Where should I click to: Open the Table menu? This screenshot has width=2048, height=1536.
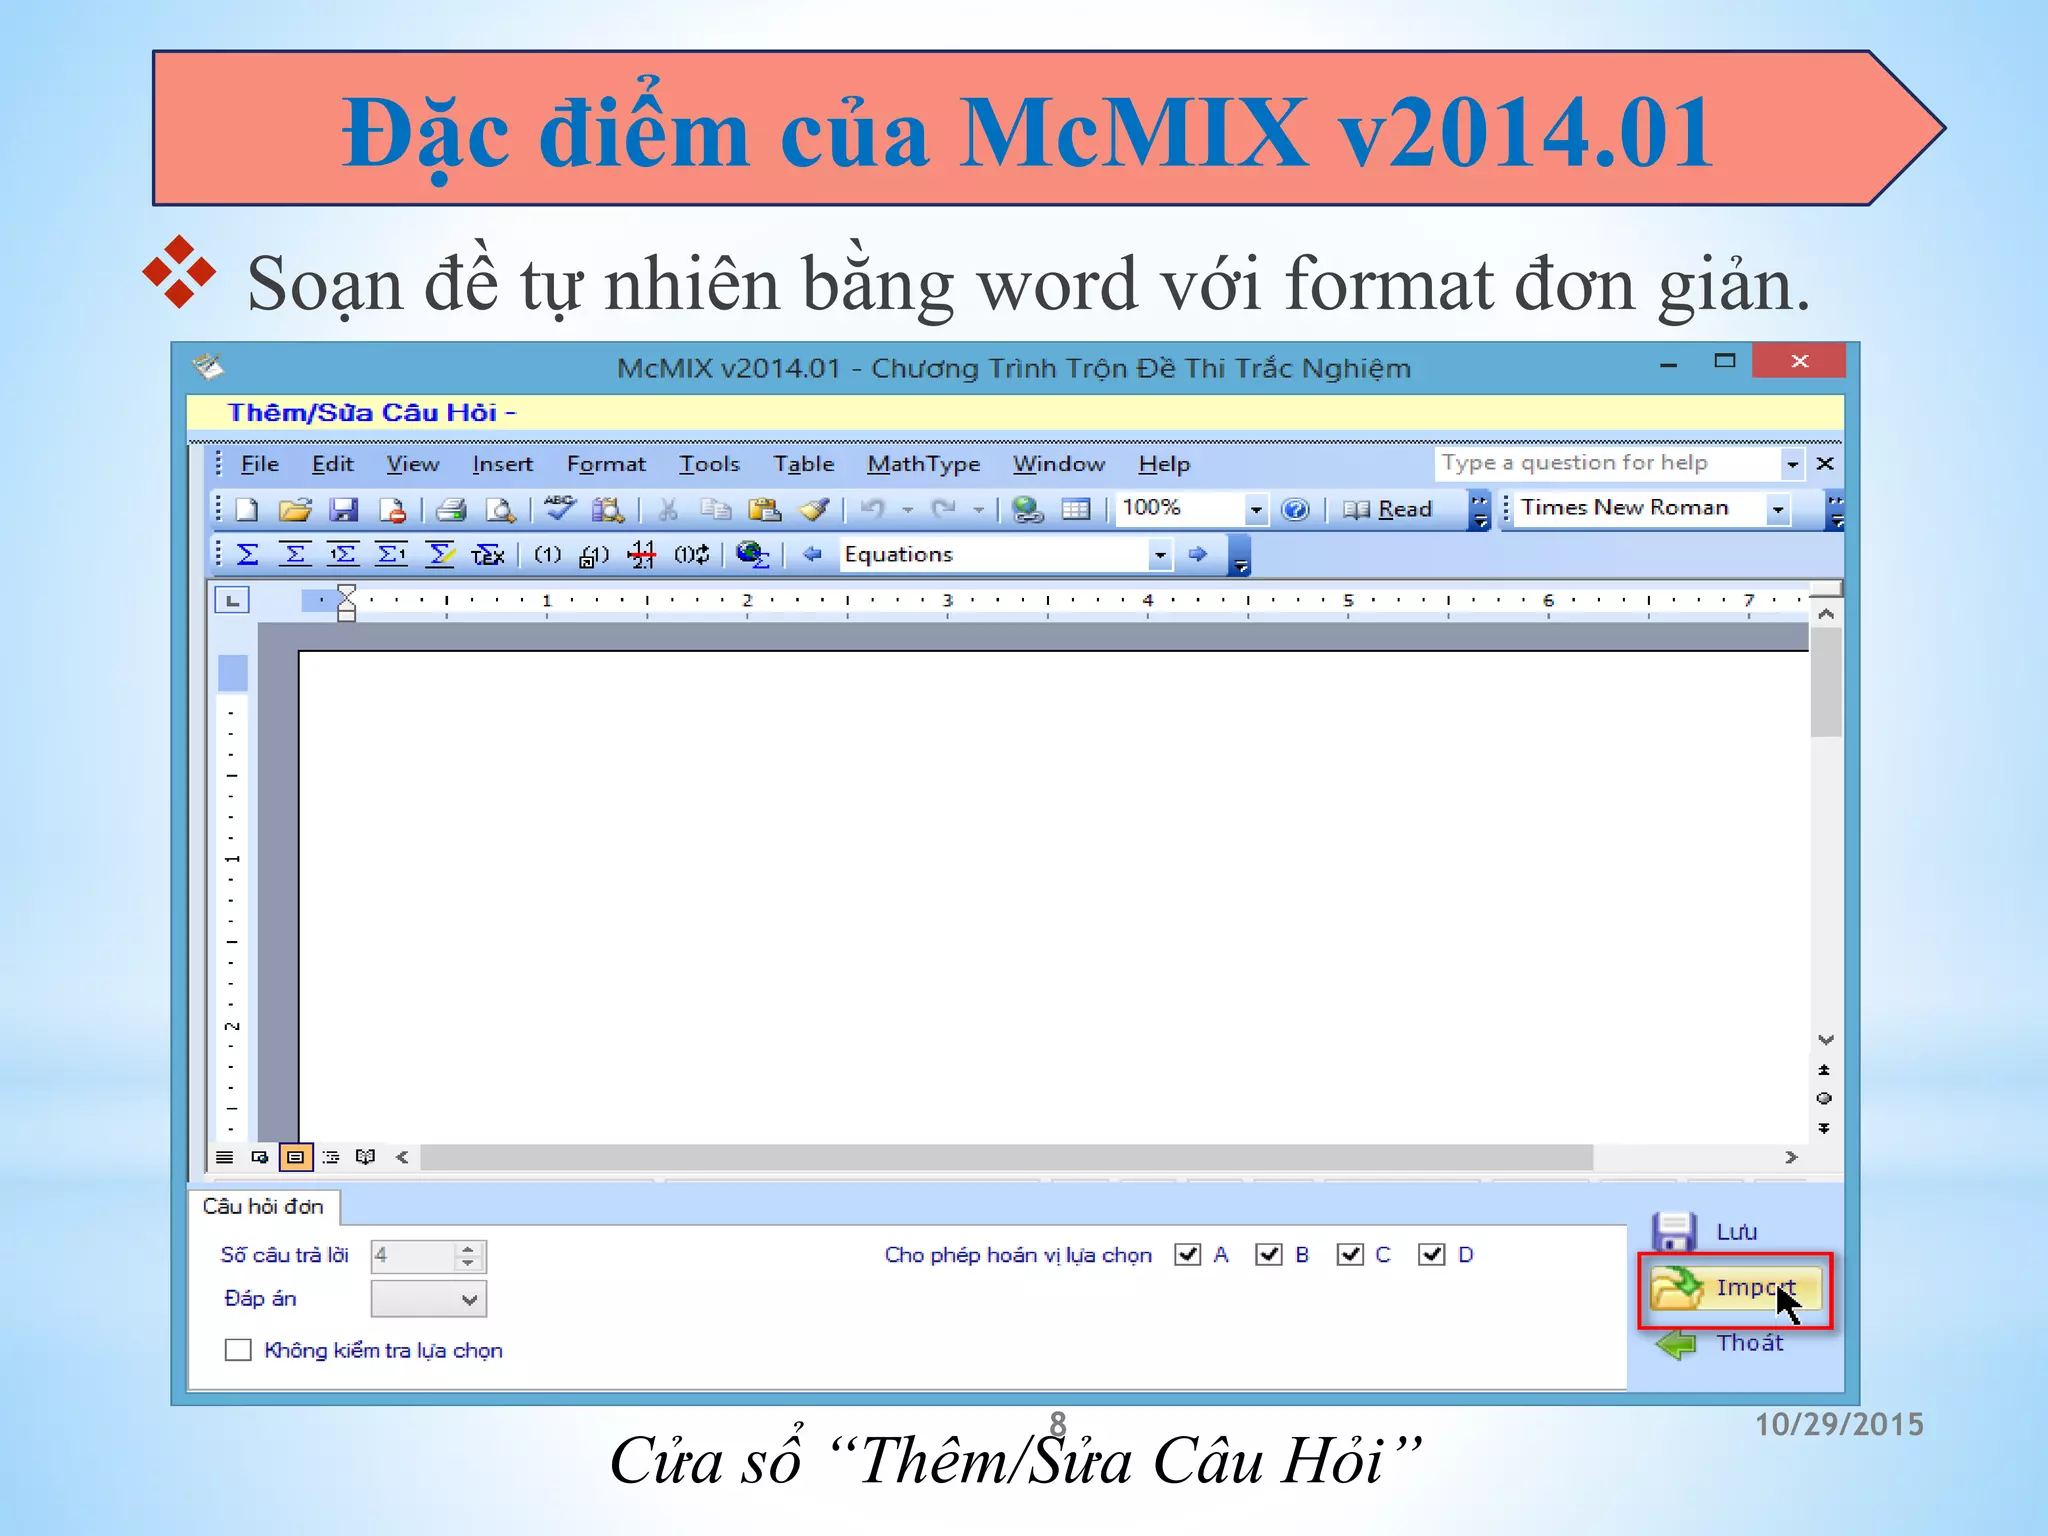[x=804, y=464]
